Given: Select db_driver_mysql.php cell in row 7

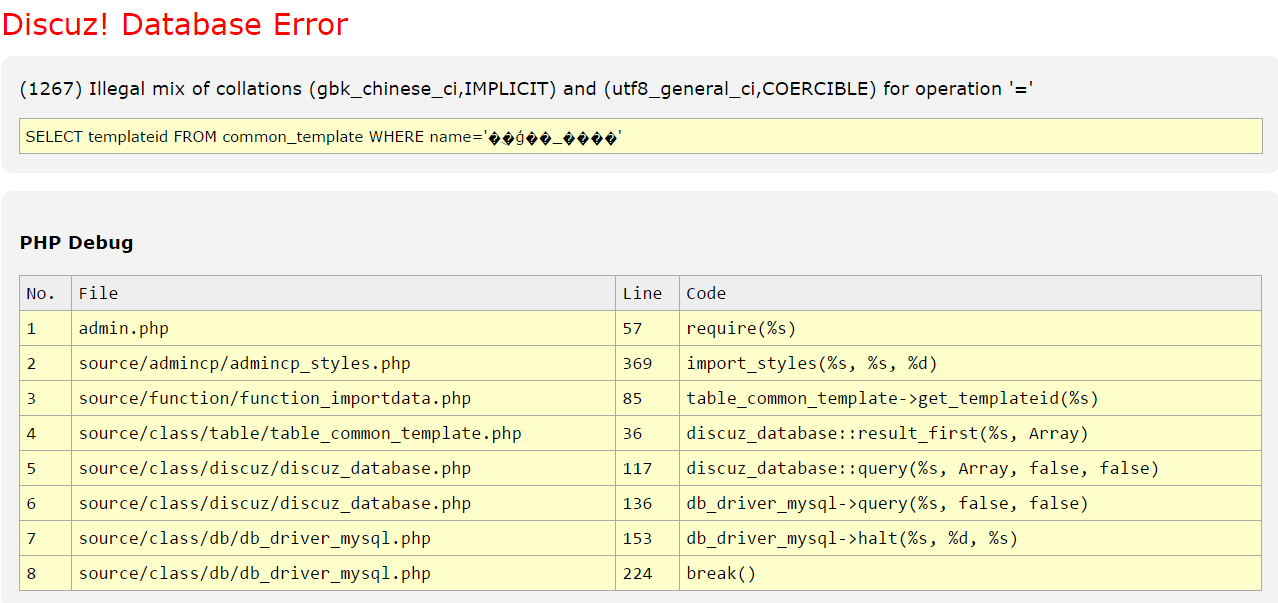Looking at the screenshot, I should tap(343, 538).
